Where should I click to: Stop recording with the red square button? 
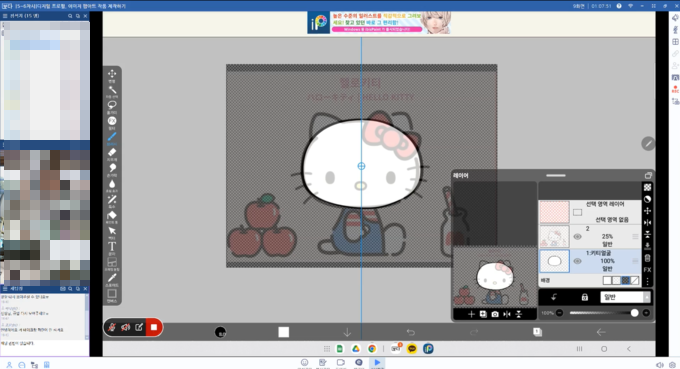point(154,327)
